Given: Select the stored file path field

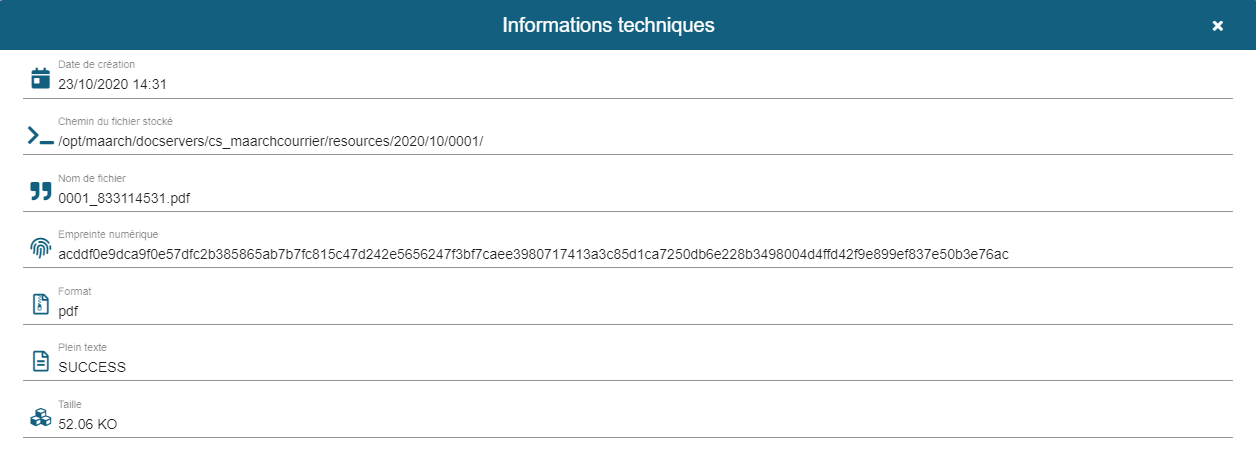Looking at the screenshot, I should [270, 141].
